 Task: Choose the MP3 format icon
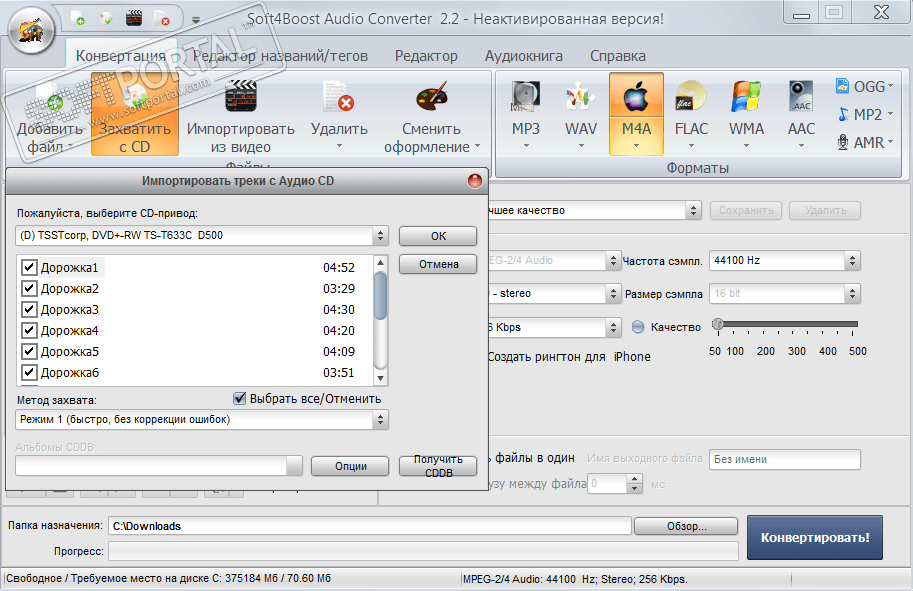click(525, 96)
